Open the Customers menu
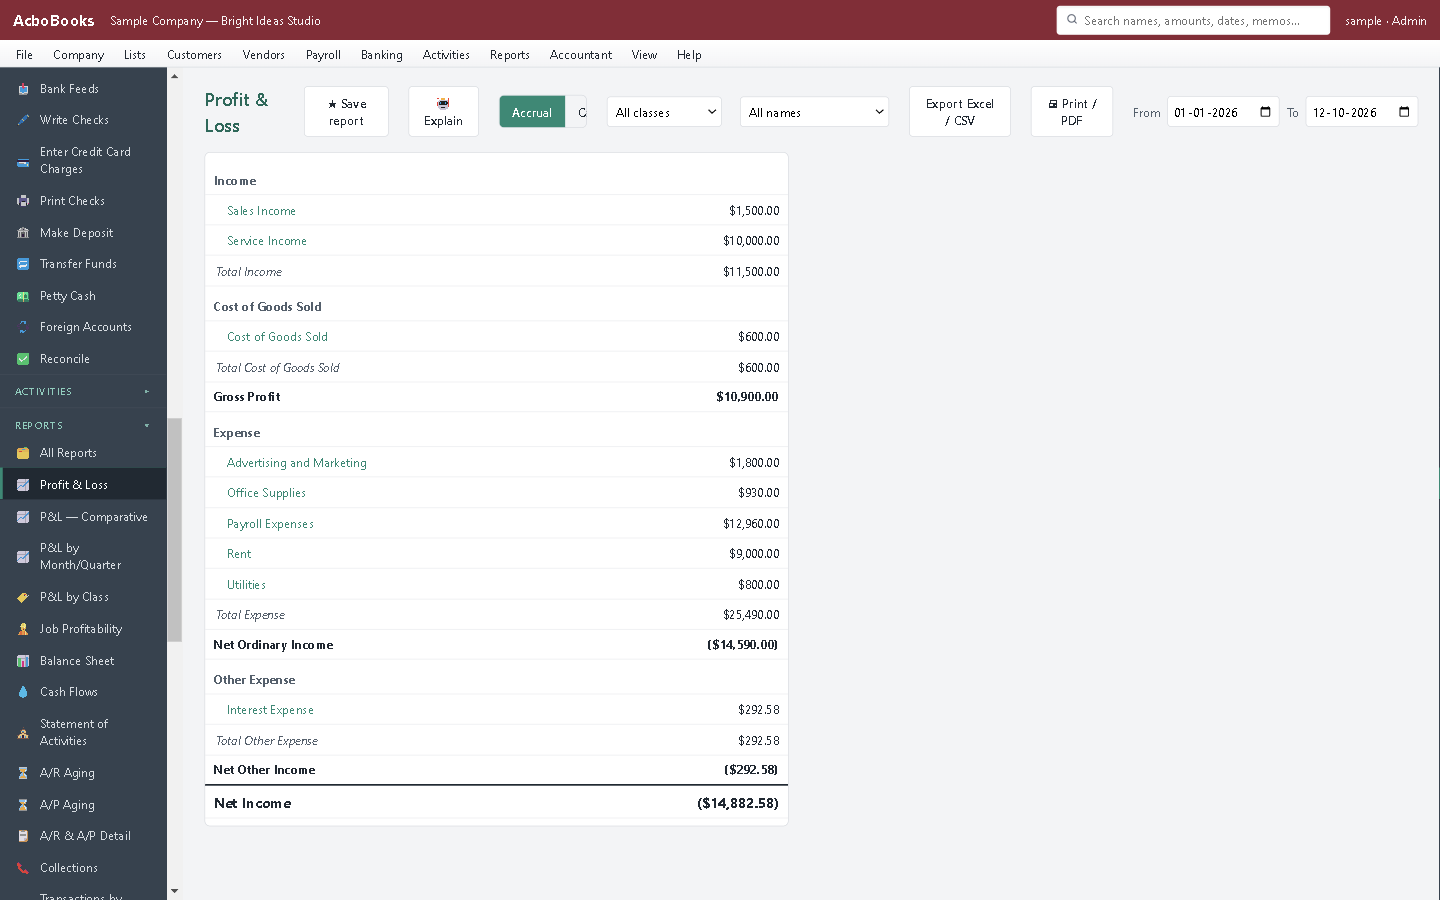Screen dimensions: 1440x900 [x=194, y=55]
